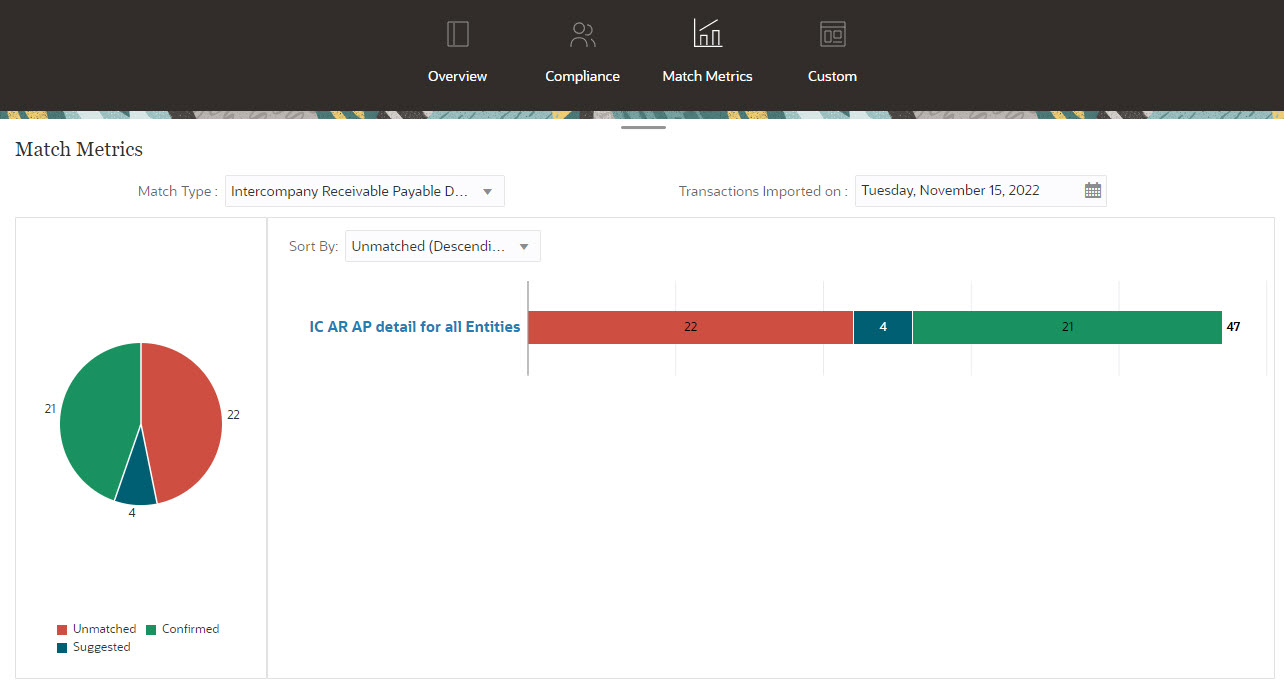Click the Match Metrics page heading
This screenshot has height=684, width=1284.
[x=79, y=149]
